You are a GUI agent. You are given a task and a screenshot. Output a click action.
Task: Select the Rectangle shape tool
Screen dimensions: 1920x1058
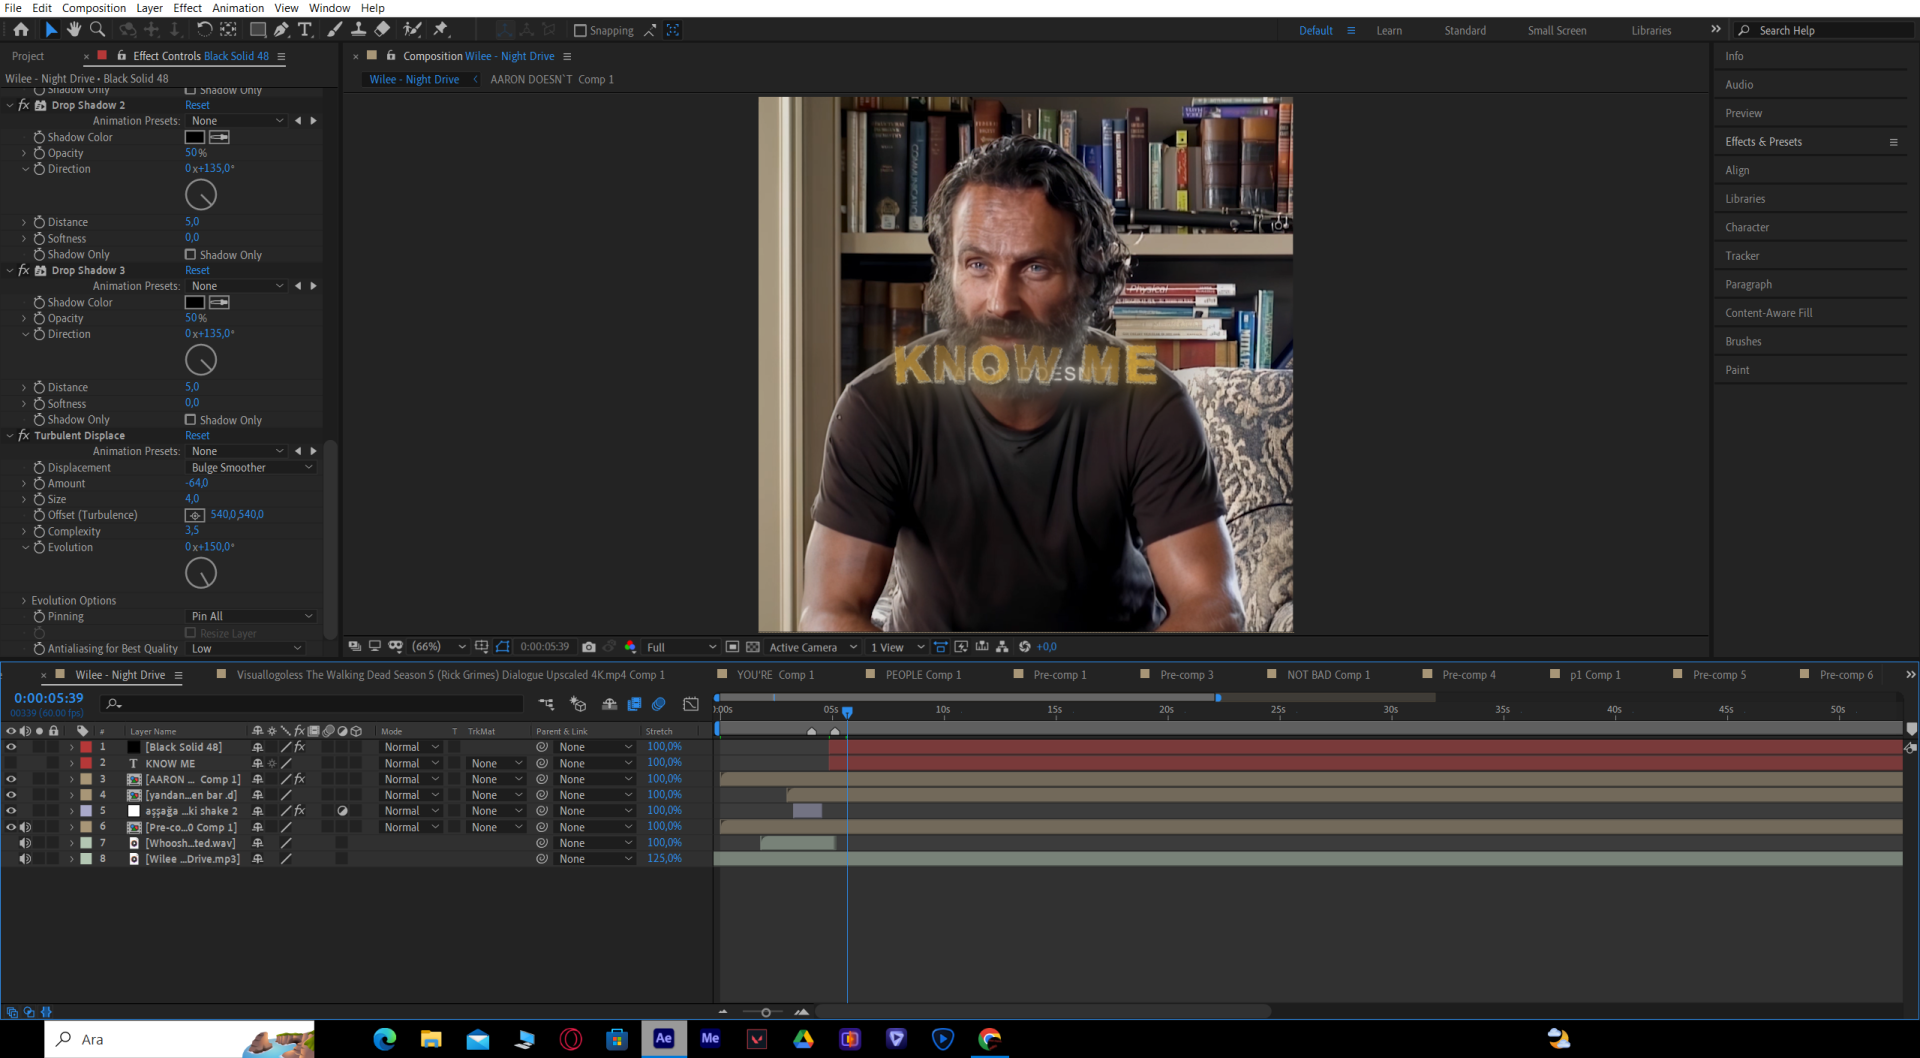[x=258, y=30]
